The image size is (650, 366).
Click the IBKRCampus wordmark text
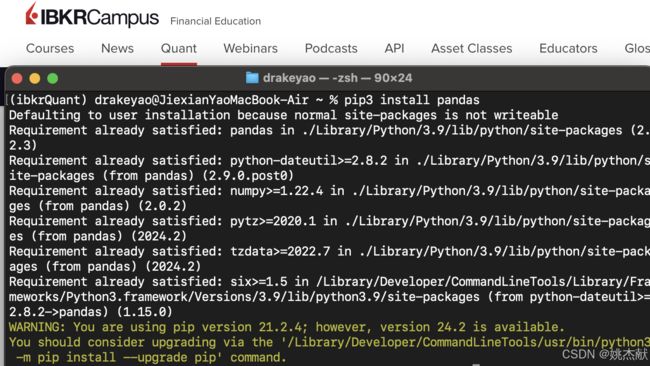point(99,17)
